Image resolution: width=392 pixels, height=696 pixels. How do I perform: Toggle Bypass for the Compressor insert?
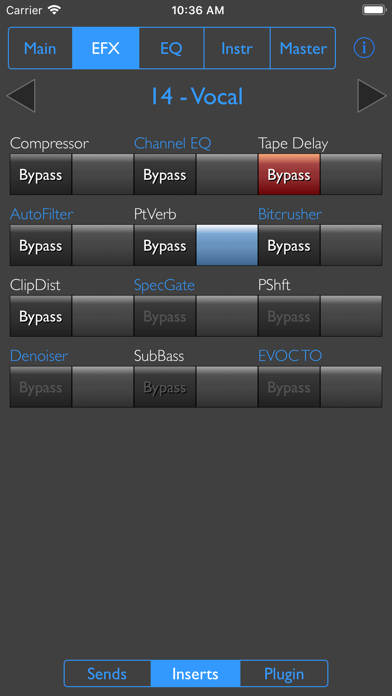(x=40, y=174)
